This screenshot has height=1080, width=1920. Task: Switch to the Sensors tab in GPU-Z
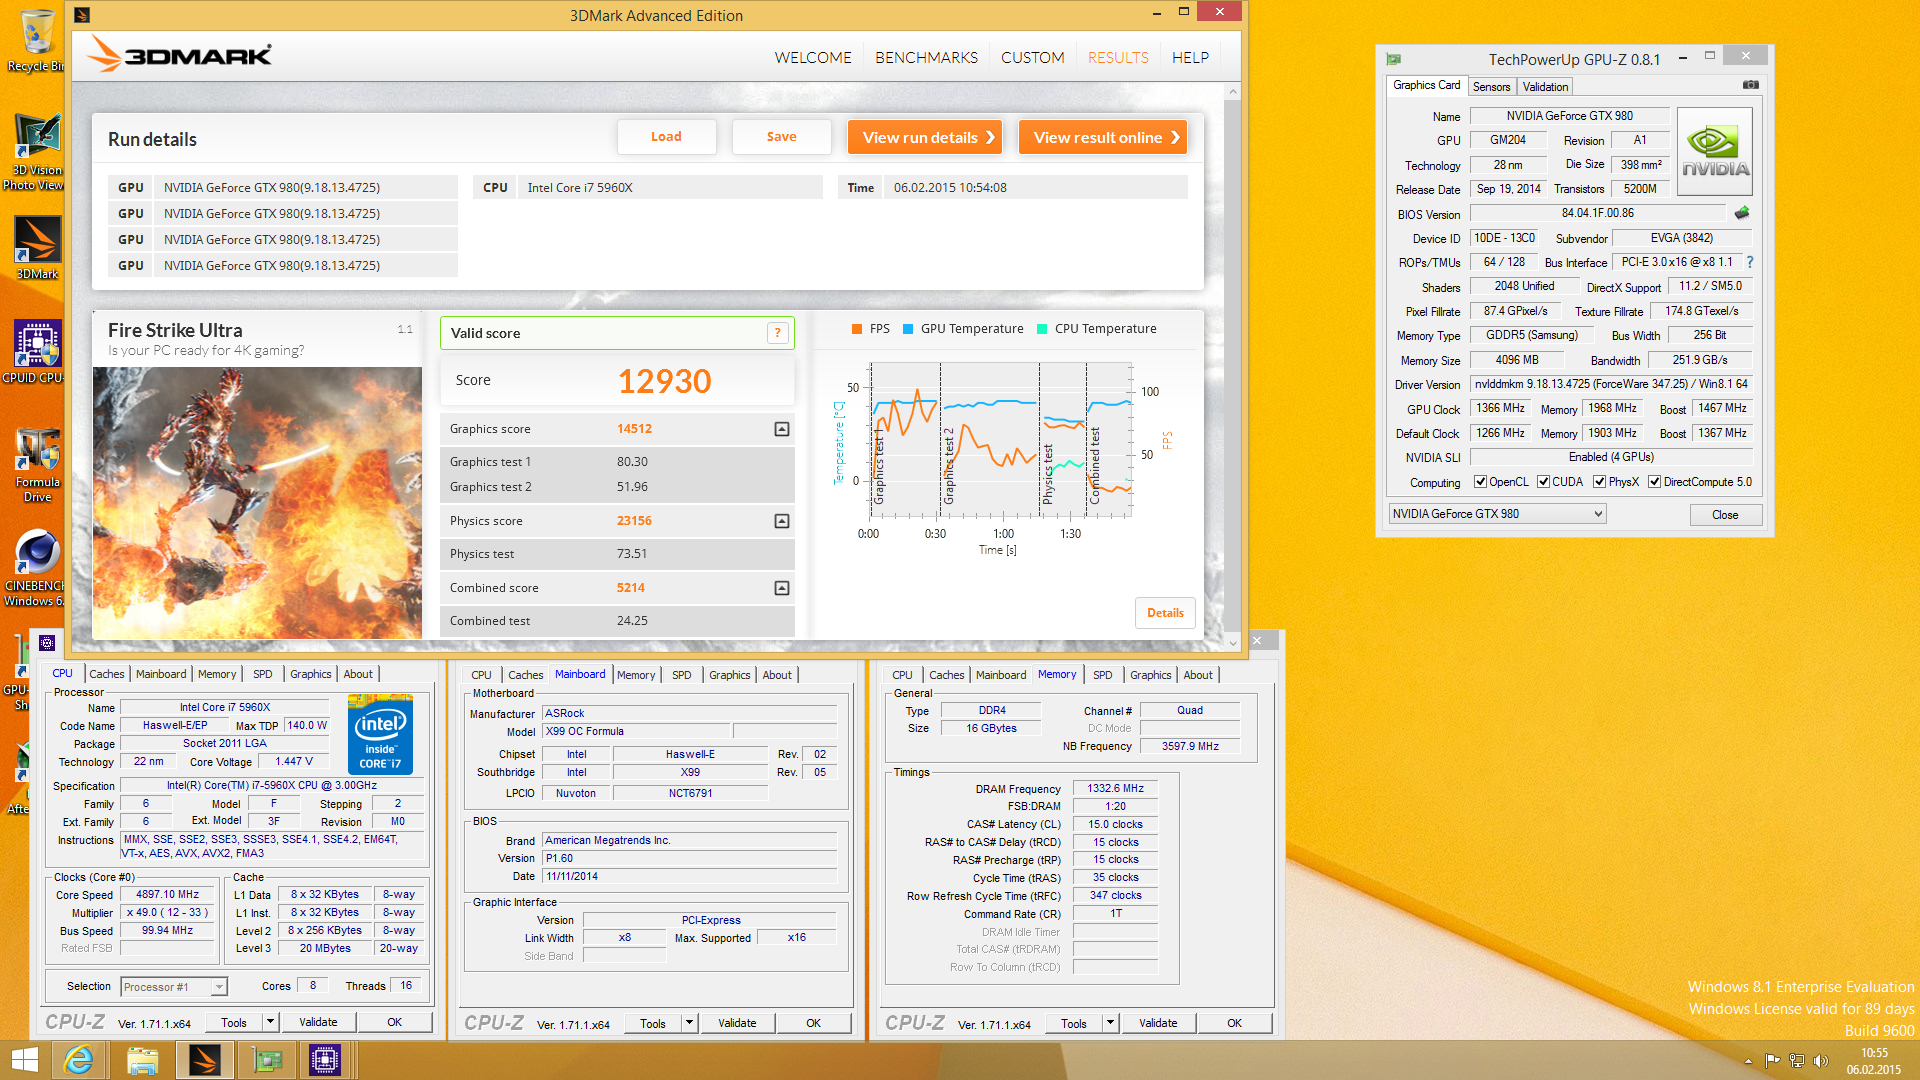(1491, 87)
